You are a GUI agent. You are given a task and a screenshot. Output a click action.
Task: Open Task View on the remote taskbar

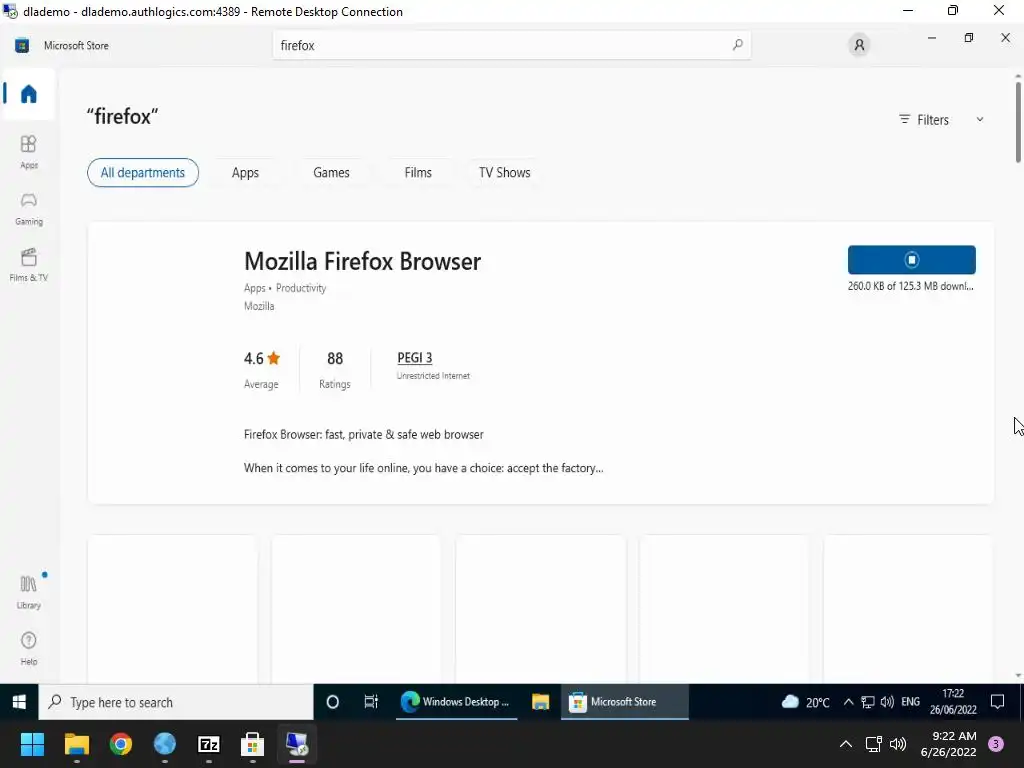coord(371,702)
